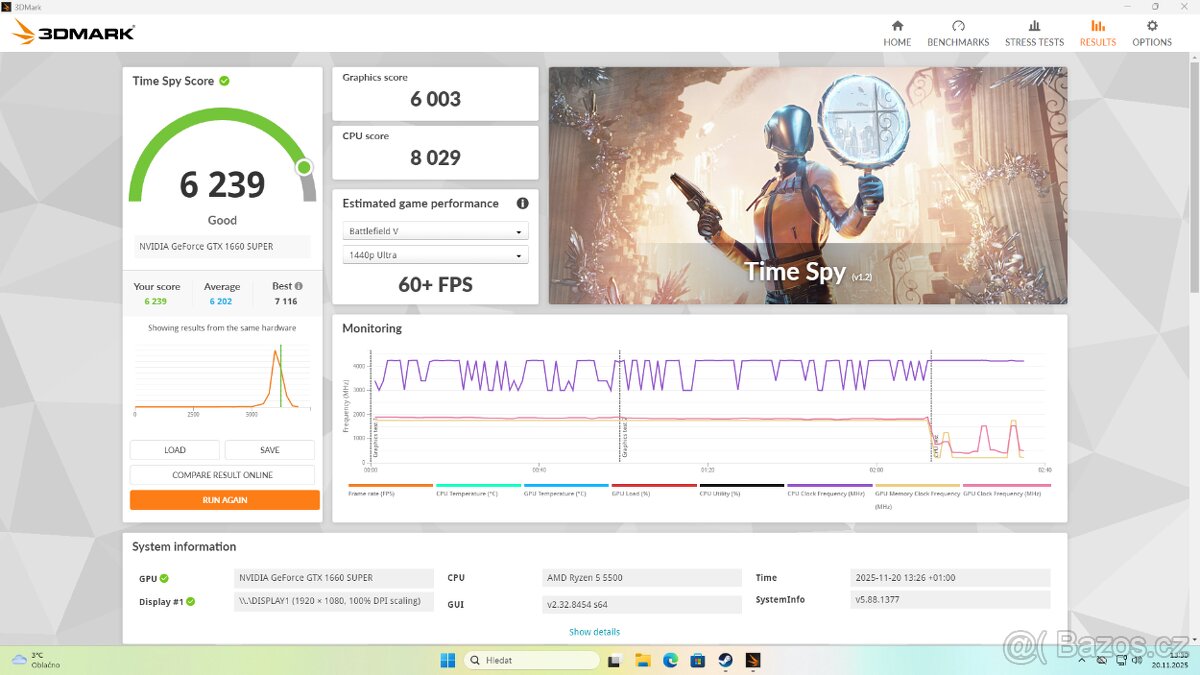Open the Steam icon in the taskbar

pyautogui.click(x=724, y=660)
